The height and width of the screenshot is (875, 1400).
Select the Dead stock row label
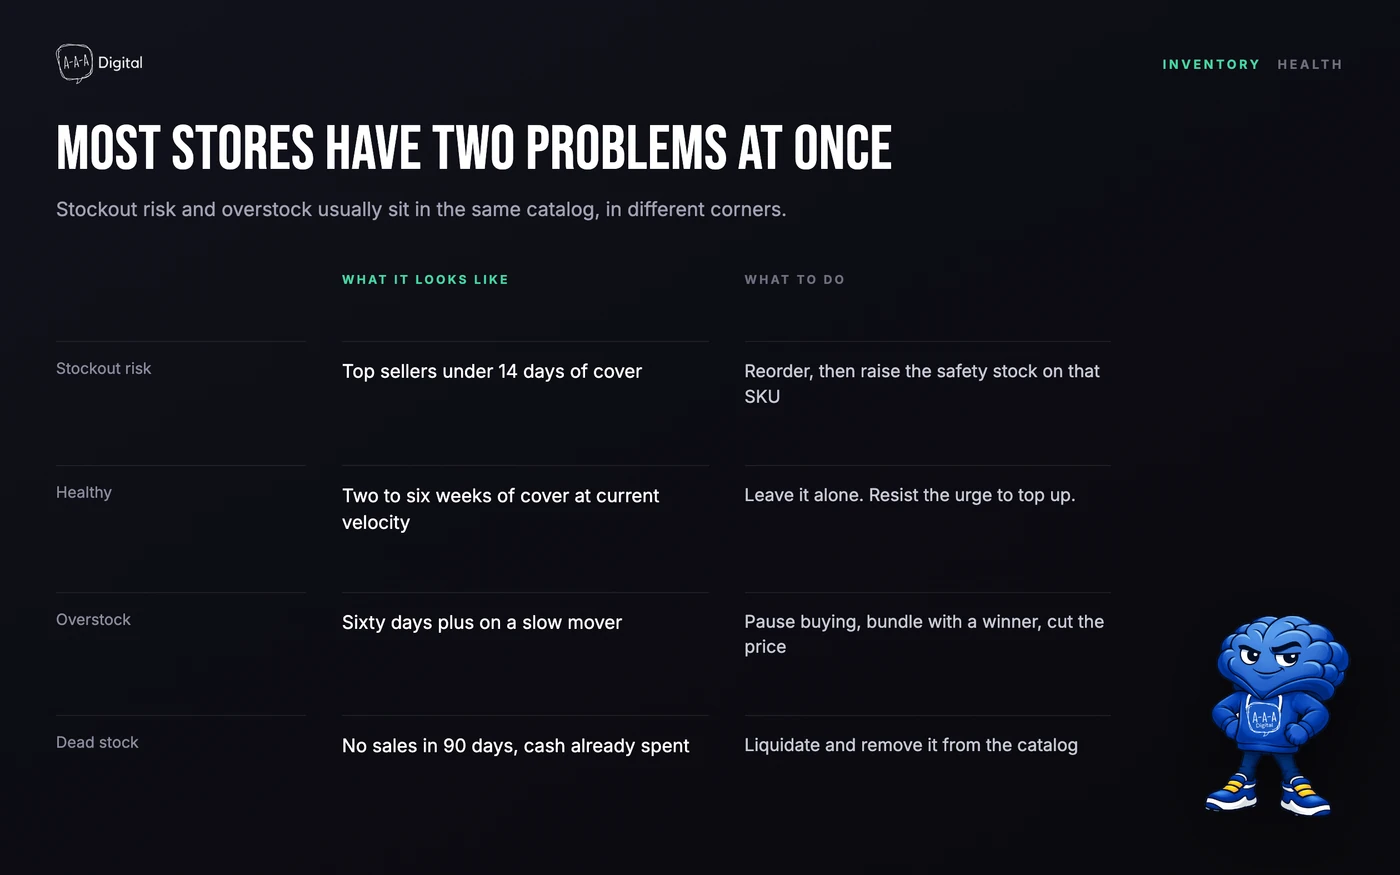coord(97,742)
